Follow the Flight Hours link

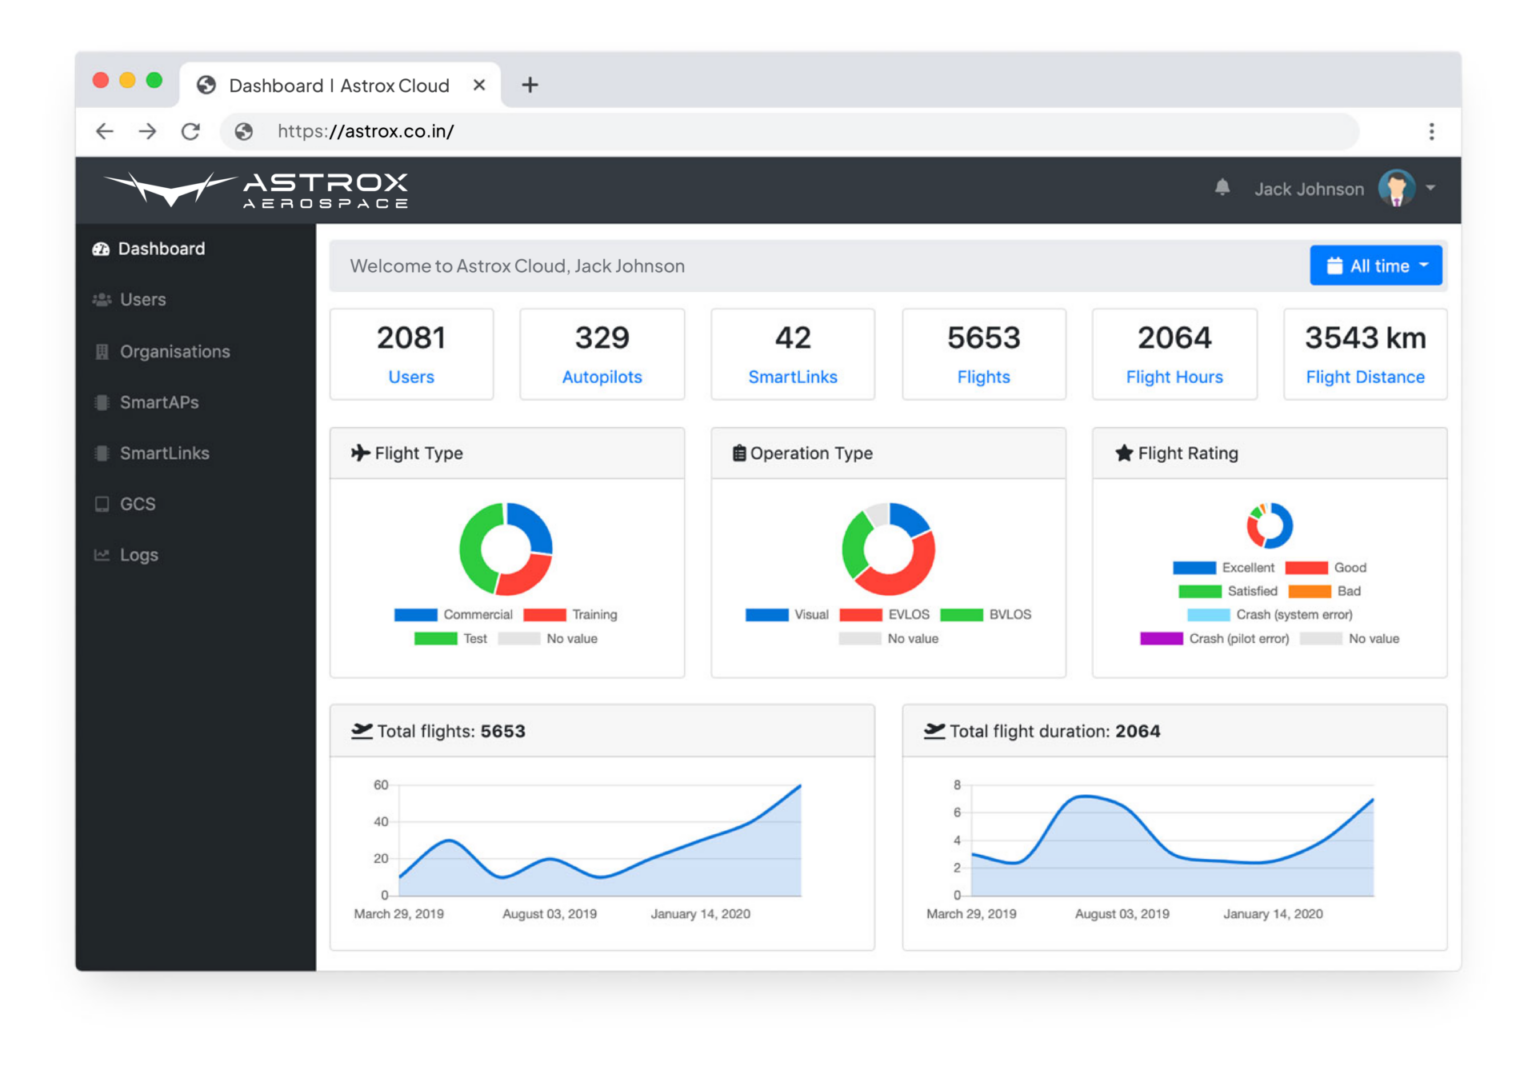click(x=1174, y=377)
